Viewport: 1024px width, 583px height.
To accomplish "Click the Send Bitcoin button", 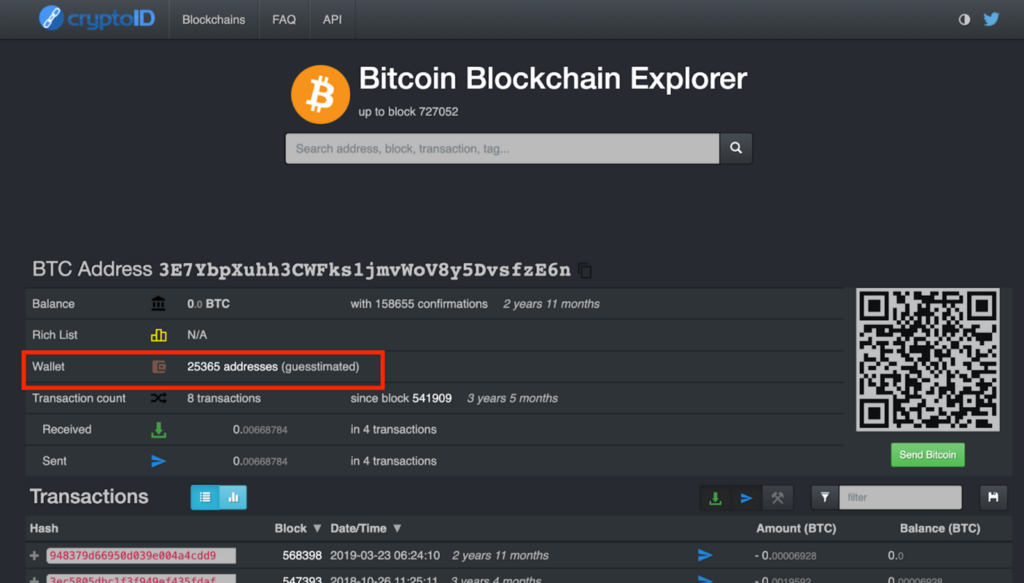I will click(927, 455).
